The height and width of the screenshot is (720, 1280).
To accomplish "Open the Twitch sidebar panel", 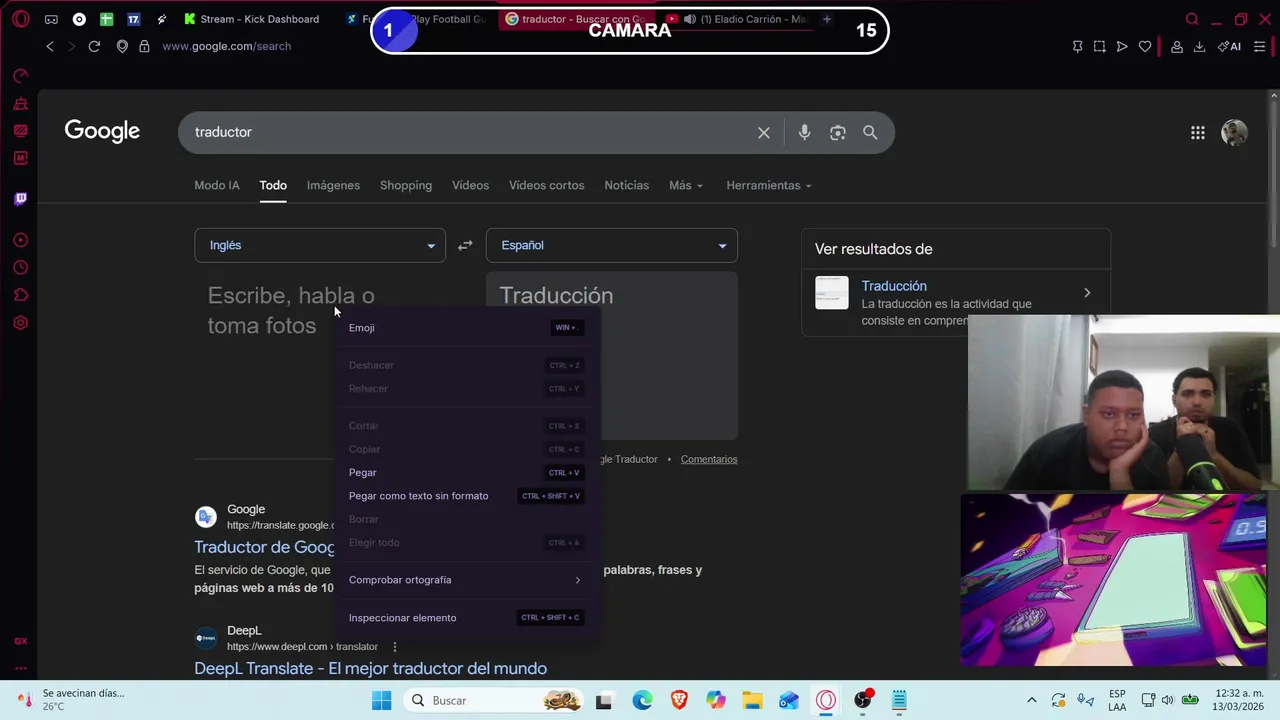I will 20,198.
